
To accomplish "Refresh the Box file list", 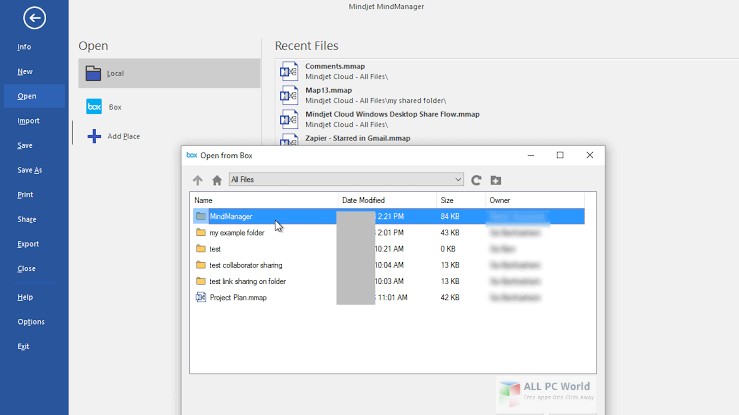I will tap(476, 180).
